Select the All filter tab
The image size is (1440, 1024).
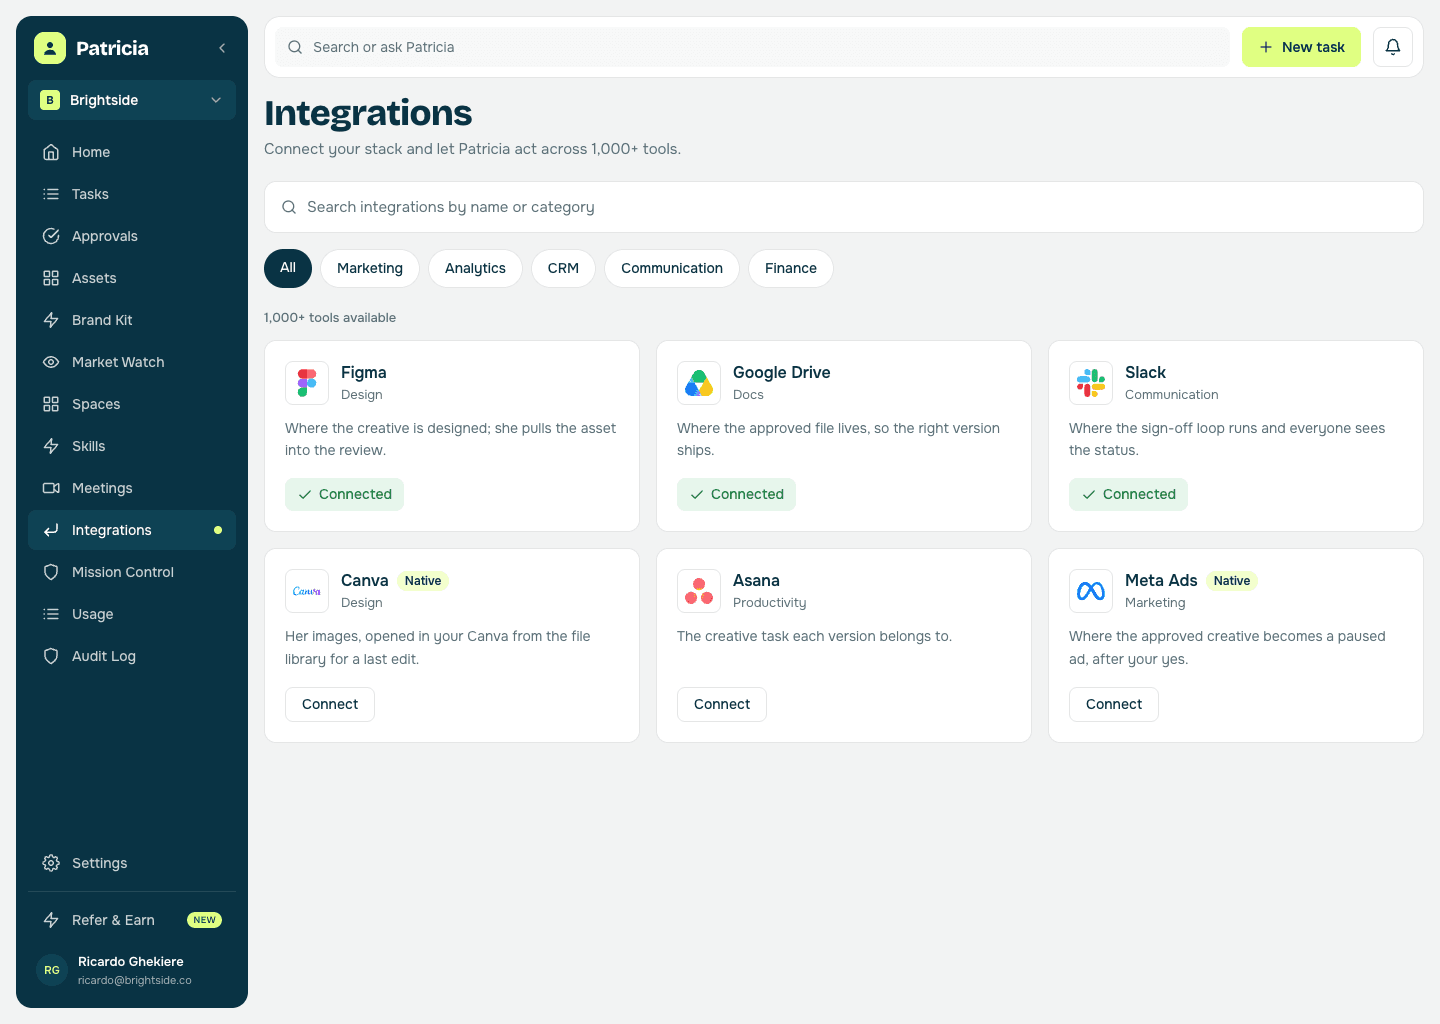point(288,268)
